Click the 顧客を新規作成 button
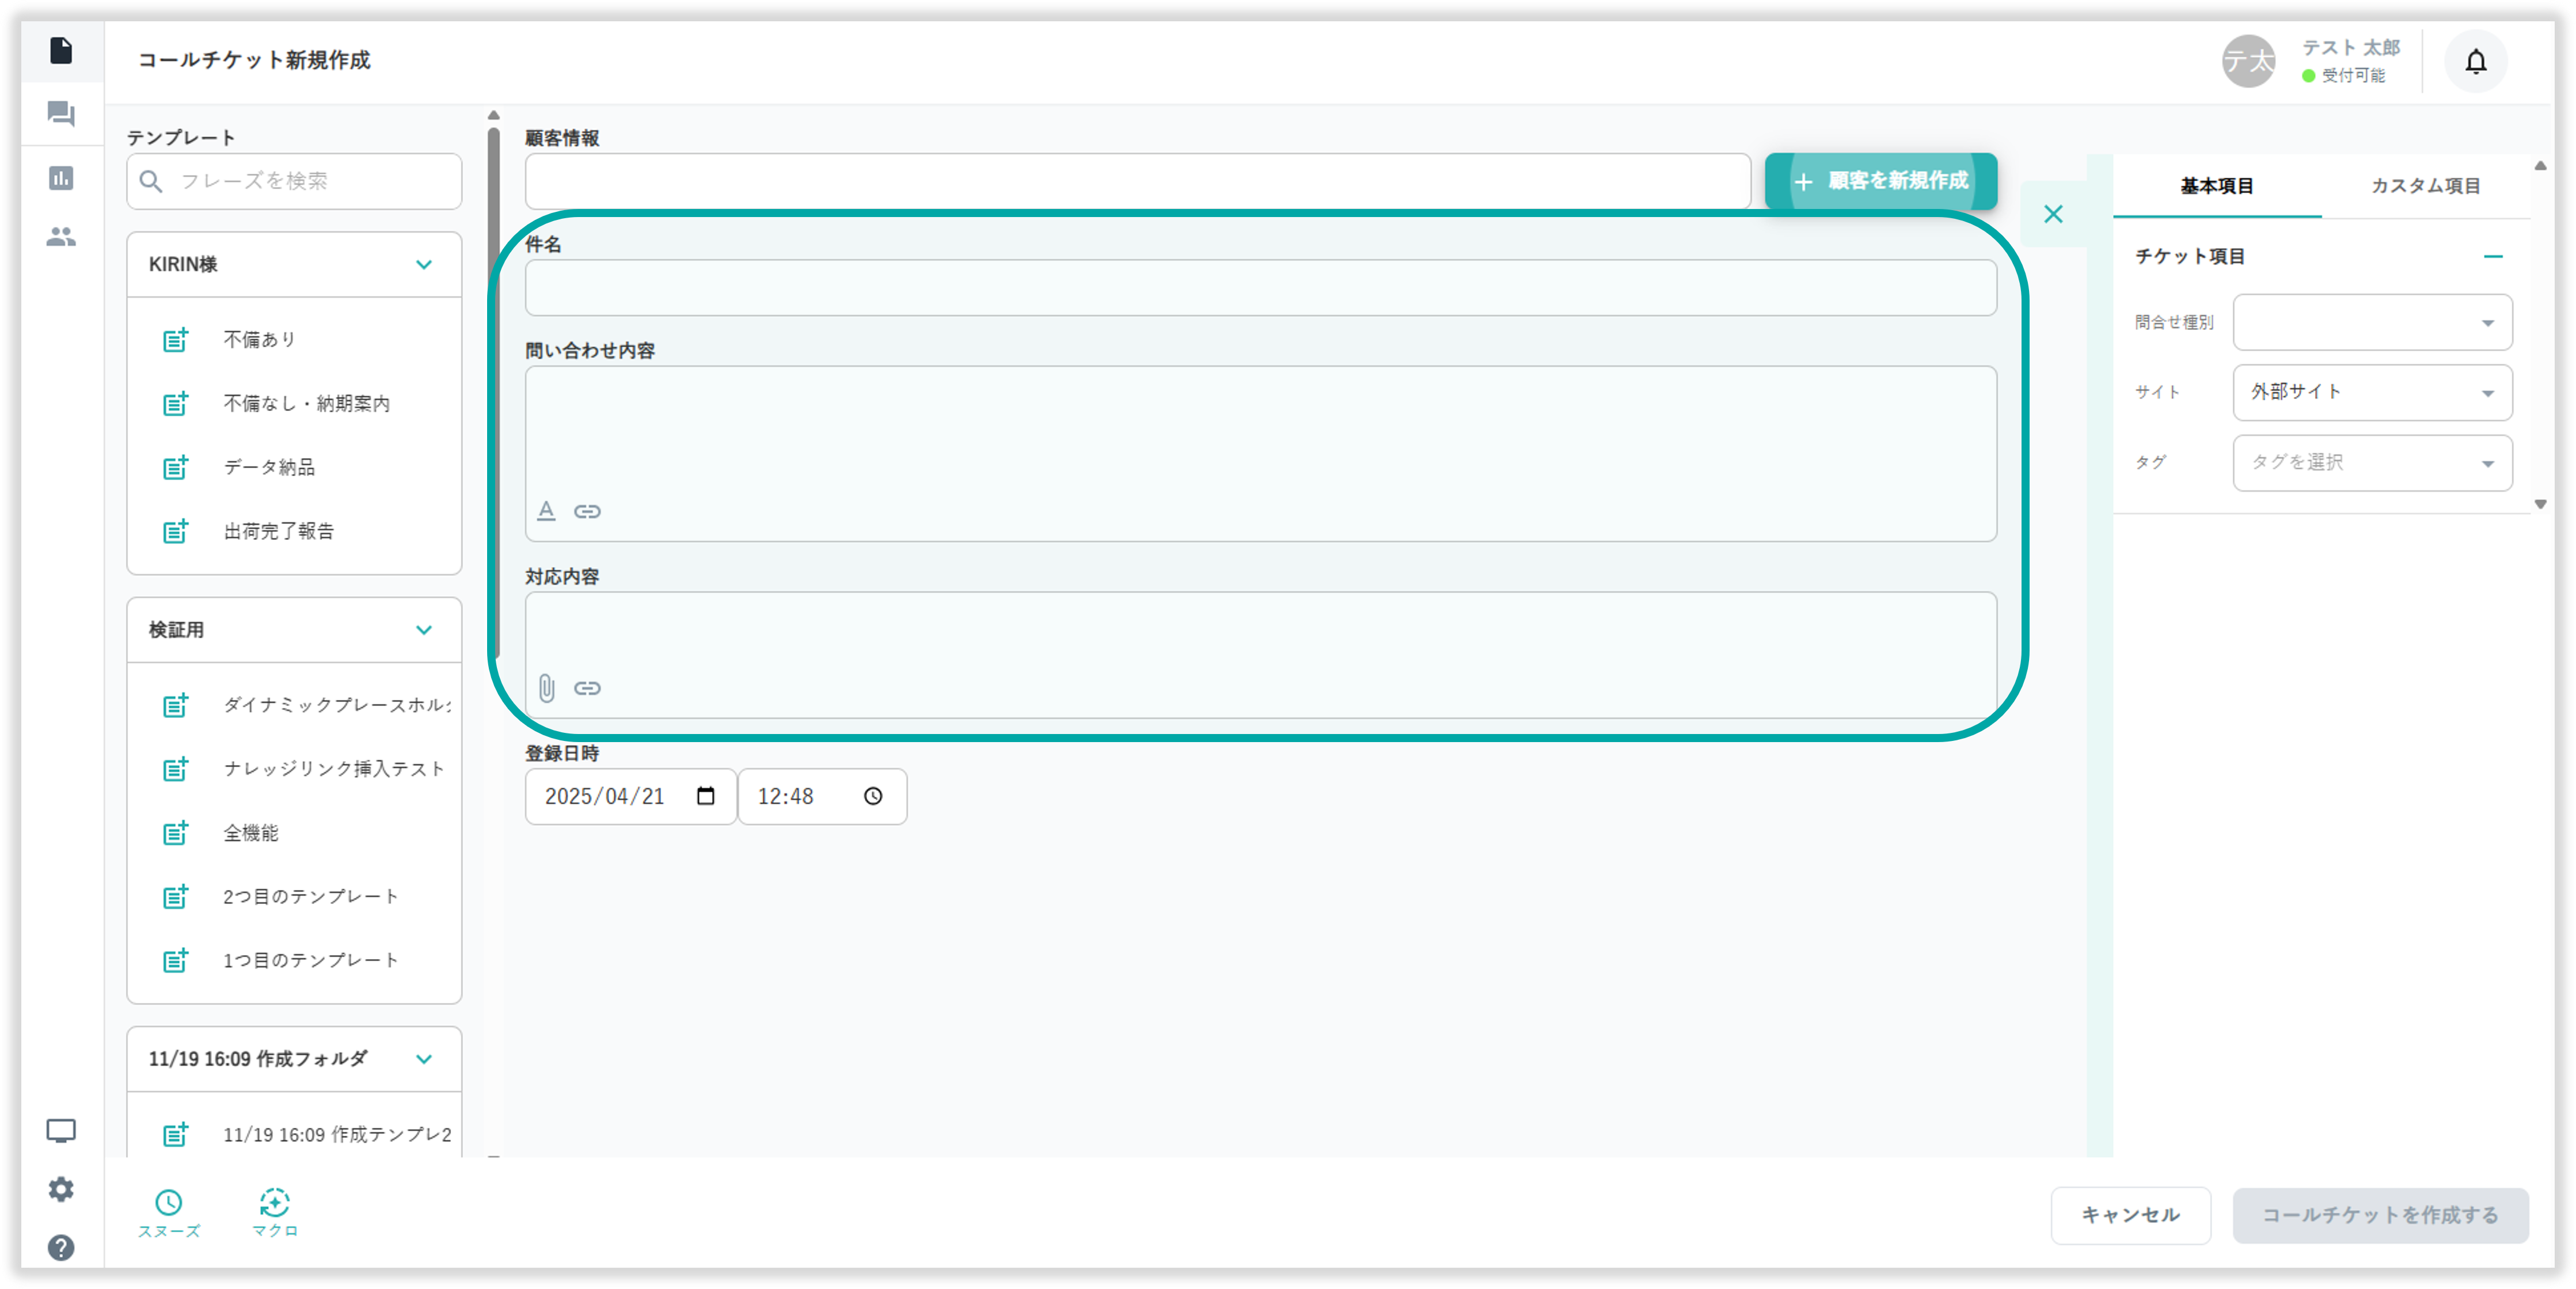 1880,181
